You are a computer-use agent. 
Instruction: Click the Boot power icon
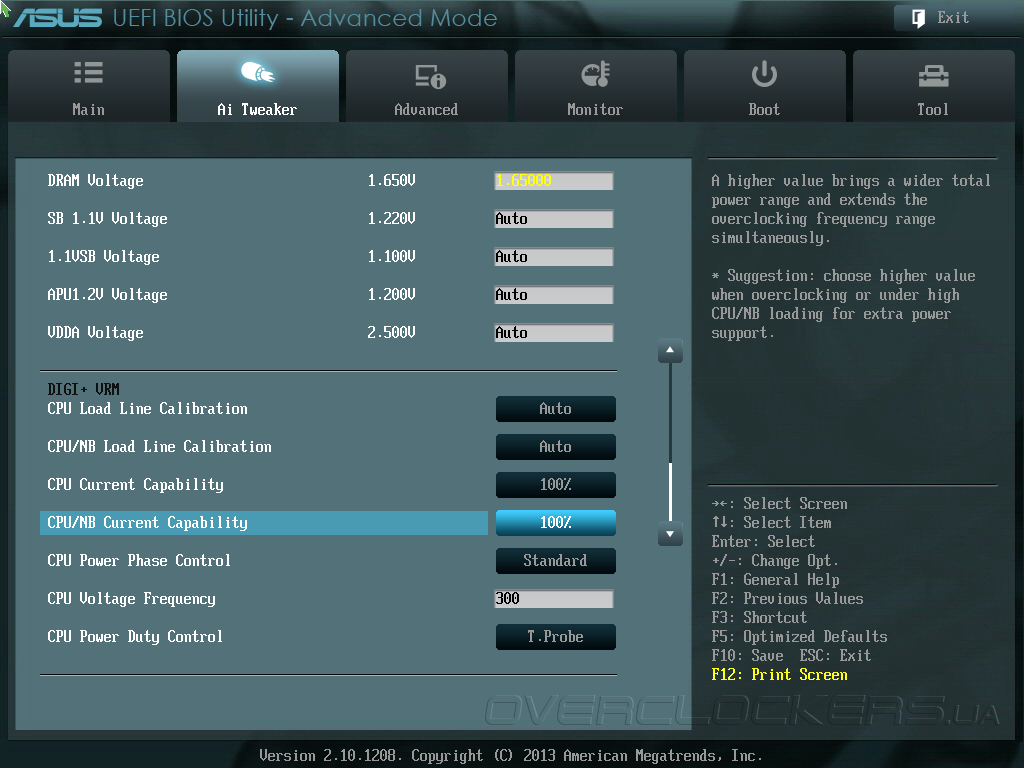pyautogui.click(x=764, y=74)
